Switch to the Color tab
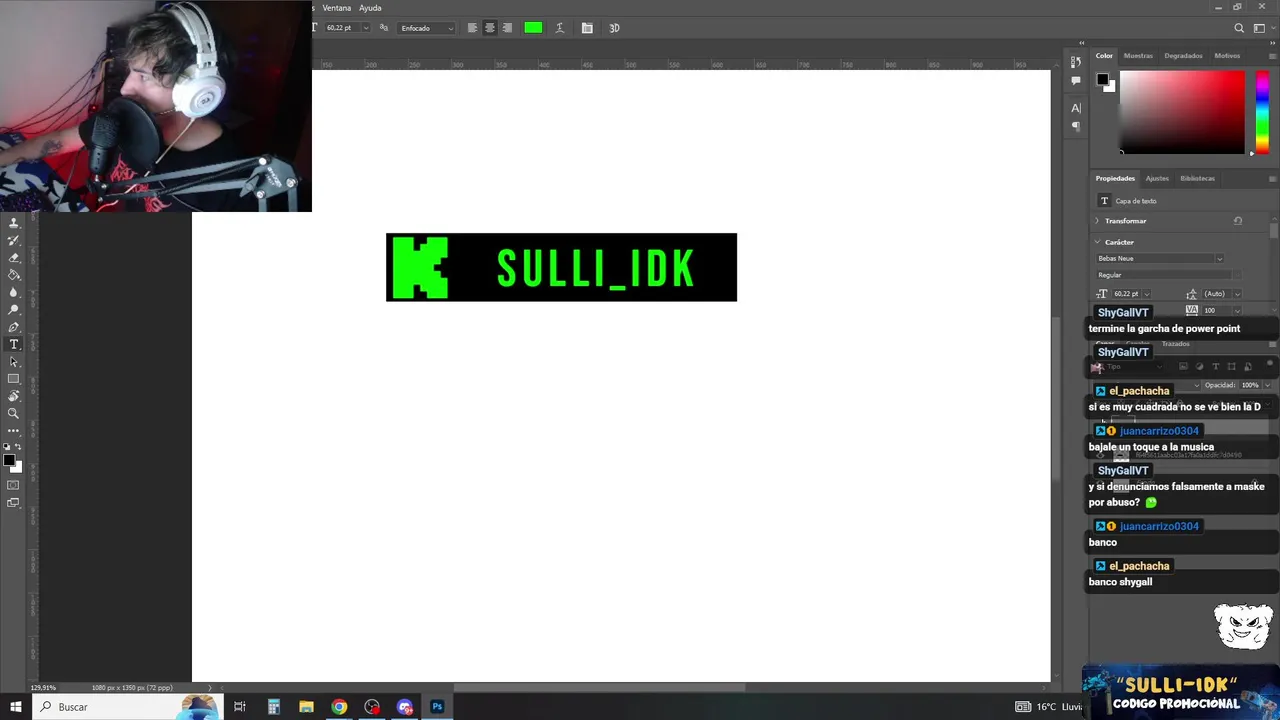The width and height of the screenshot is (1280, 720). point(1104,56)
